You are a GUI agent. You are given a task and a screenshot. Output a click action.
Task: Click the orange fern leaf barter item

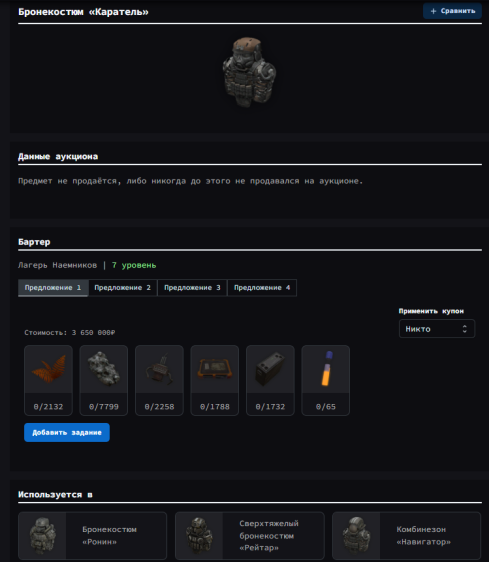48,380
